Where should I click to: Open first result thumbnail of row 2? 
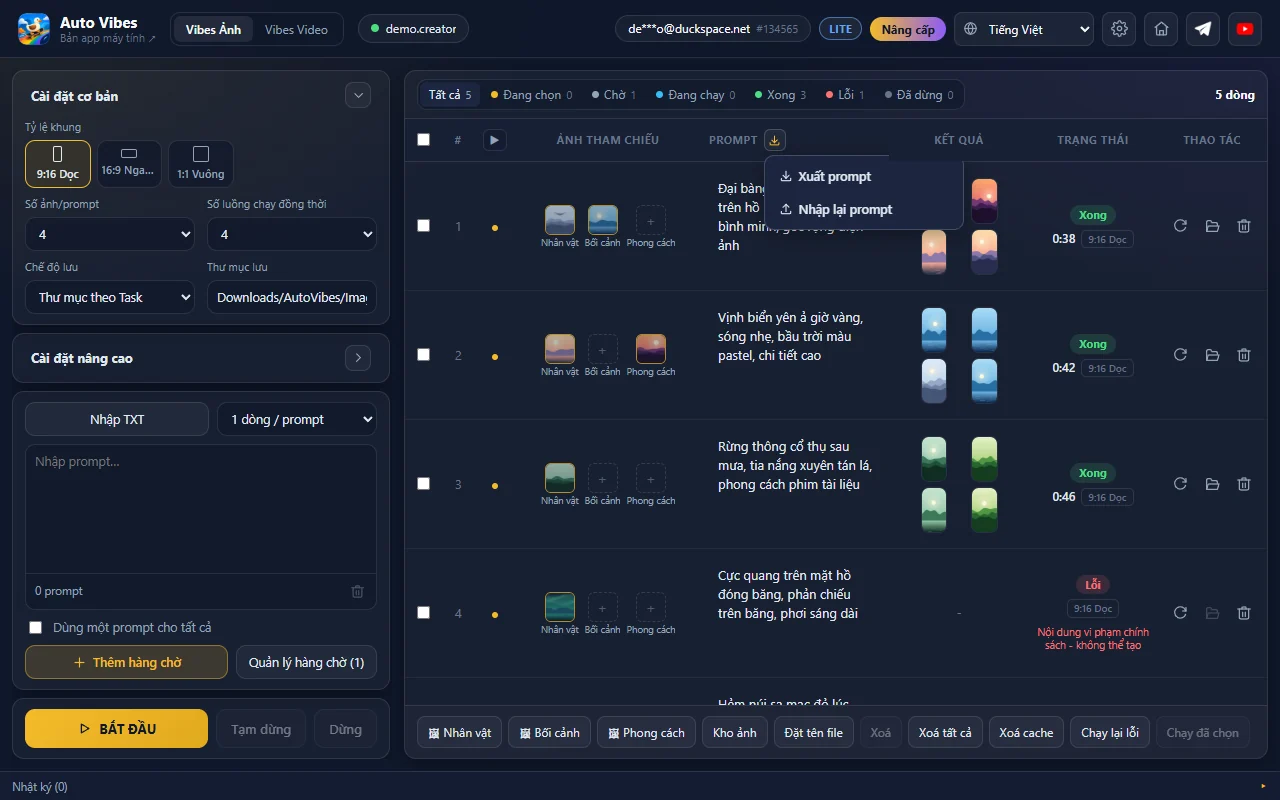point(933,330)
